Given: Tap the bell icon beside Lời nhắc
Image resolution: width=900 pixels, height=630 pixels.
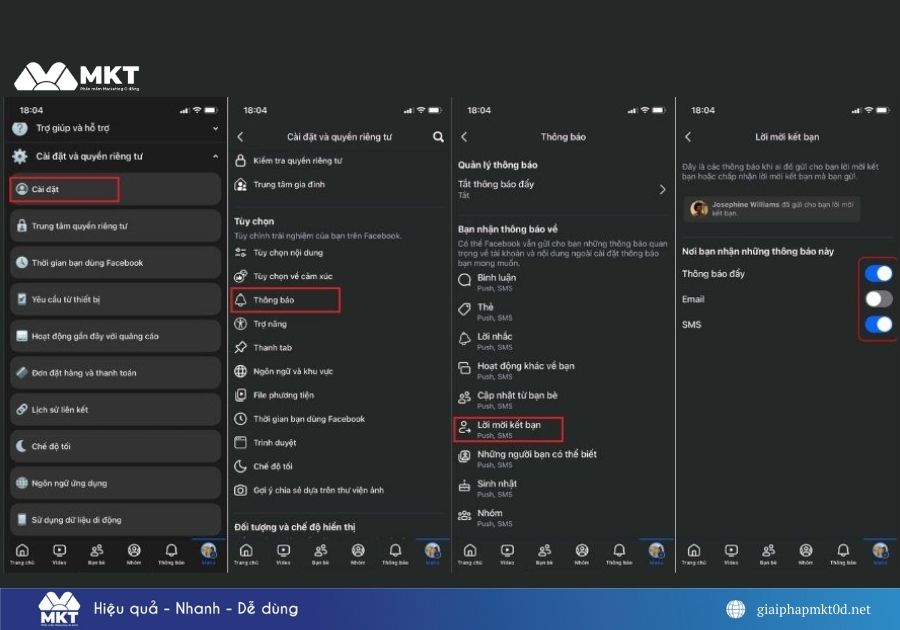Looking at the screenshot, I should [464, 339].
